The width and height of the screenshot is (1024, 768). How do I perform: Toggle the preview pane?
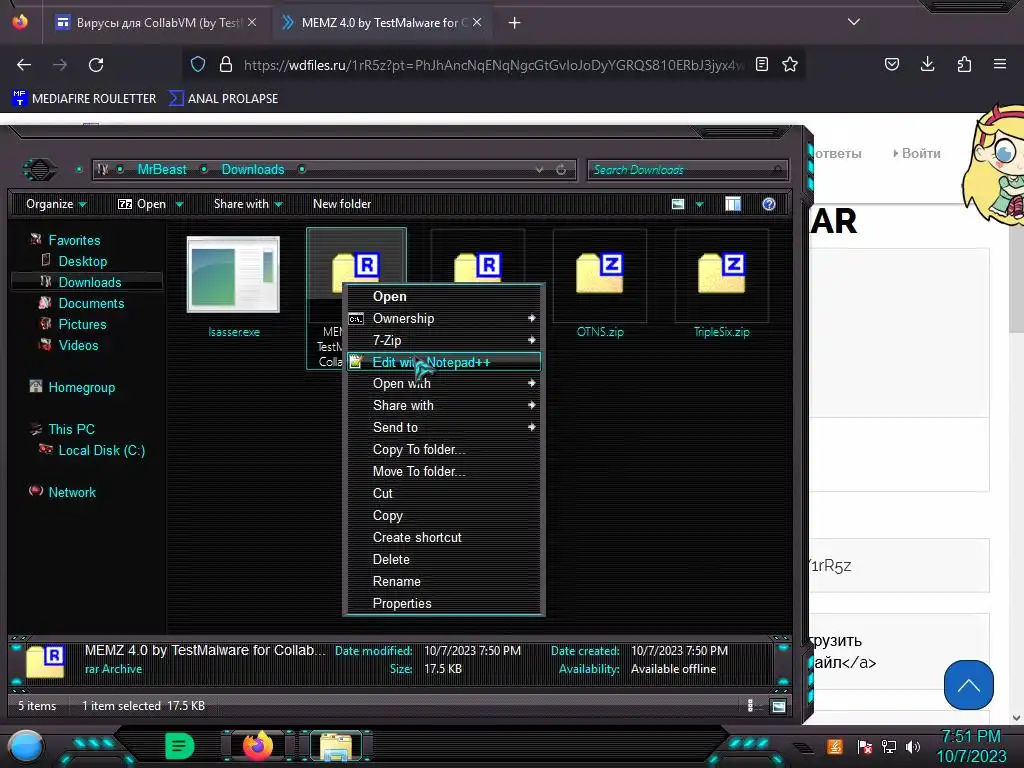click(733, 204)
